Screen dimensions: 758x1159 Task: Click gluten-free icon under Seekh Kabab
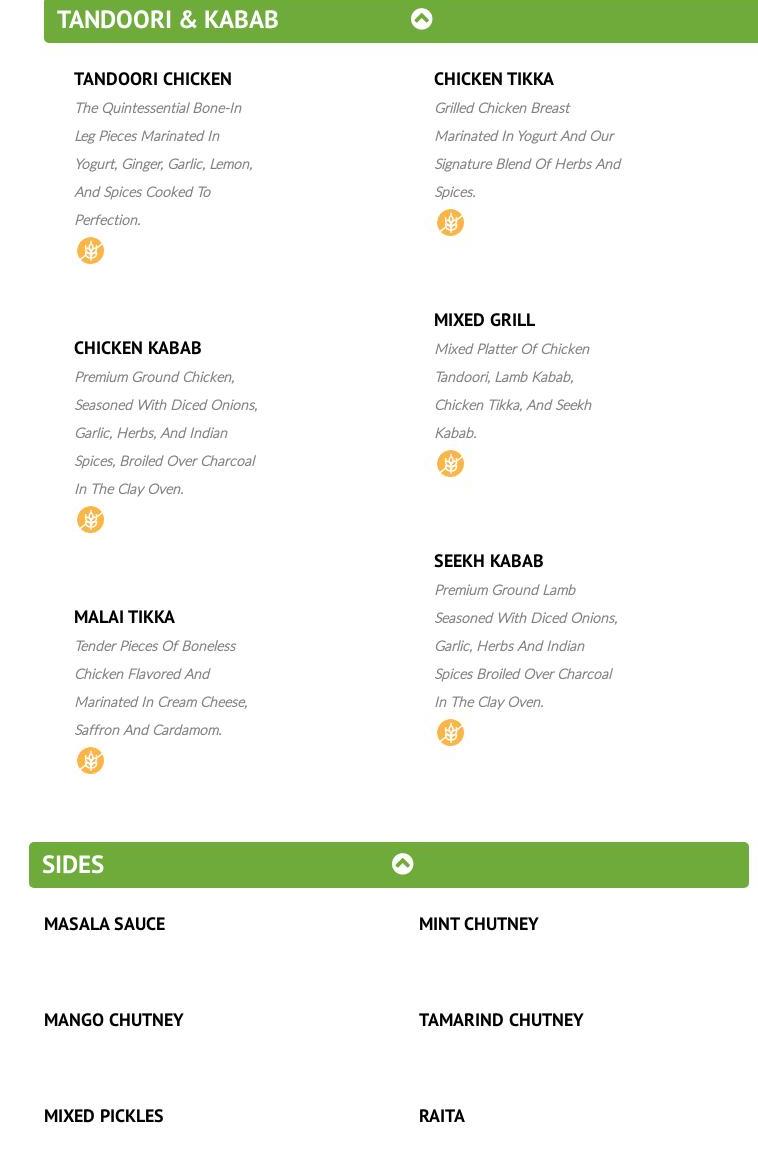point(450,733)
